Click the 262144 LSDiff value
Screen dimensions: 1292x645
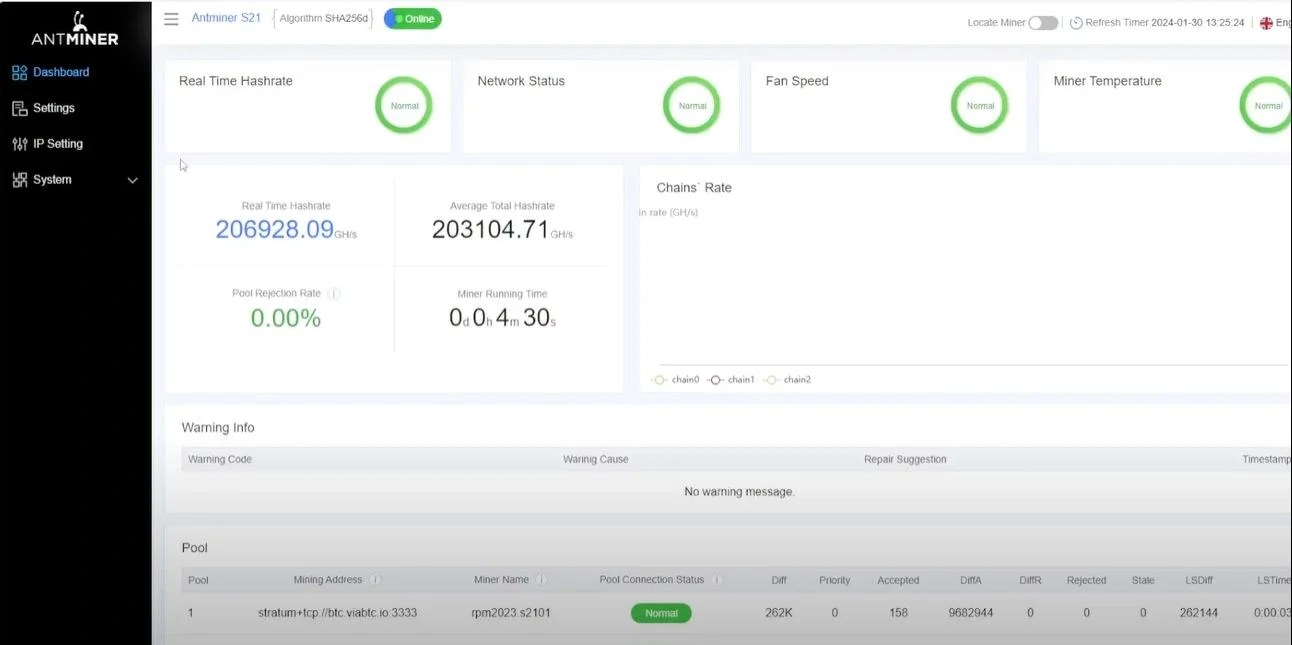click(1199, 613)
